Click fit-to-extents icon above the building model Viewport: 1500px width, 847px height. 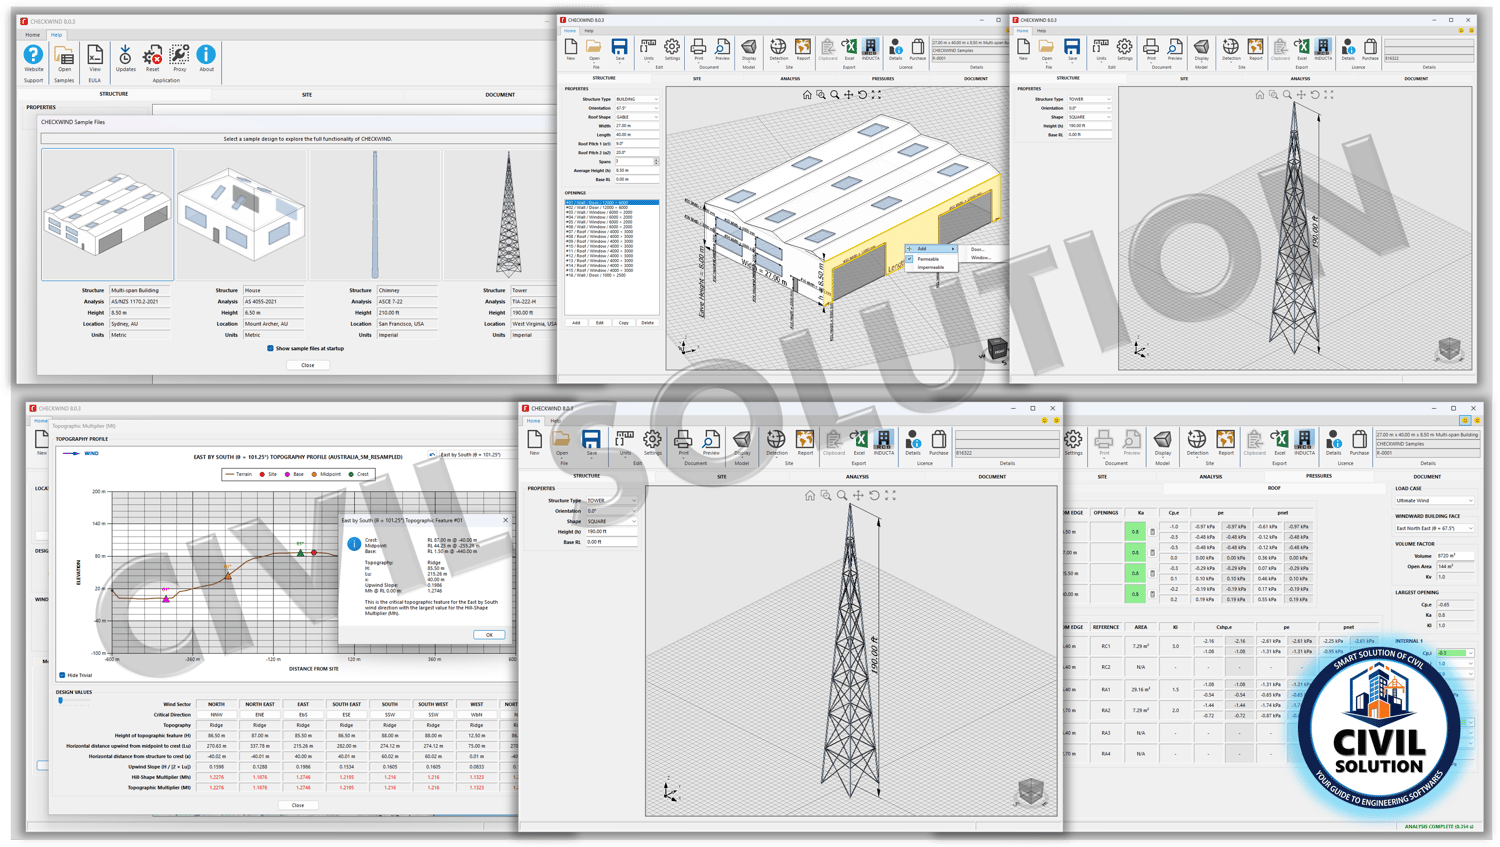(x=876, y=95)
